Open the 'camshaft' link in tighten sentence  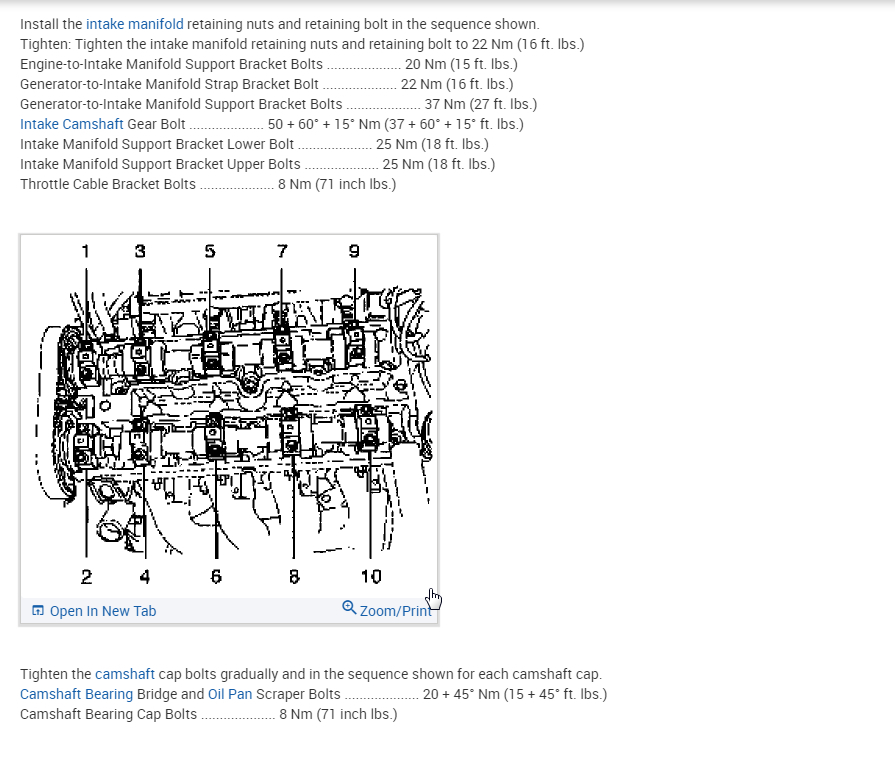coord(124,674)
